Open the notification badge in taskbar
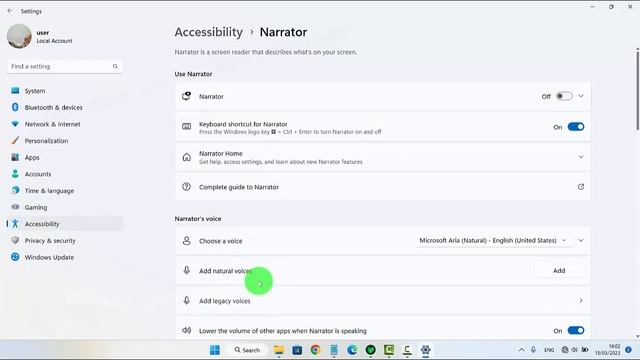Image resolution: width=640 pixels, height=360 pixels. [x=629, y=350]
